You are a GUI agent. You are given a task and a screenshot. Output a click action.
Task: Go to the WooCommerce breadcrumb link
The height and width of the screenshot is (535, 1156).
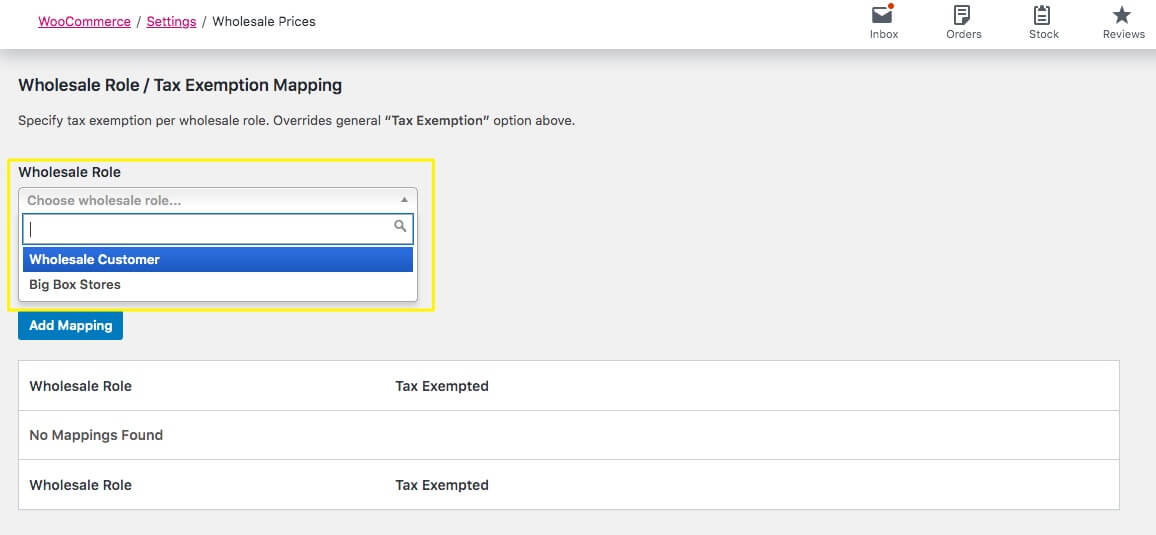[84, 21]
